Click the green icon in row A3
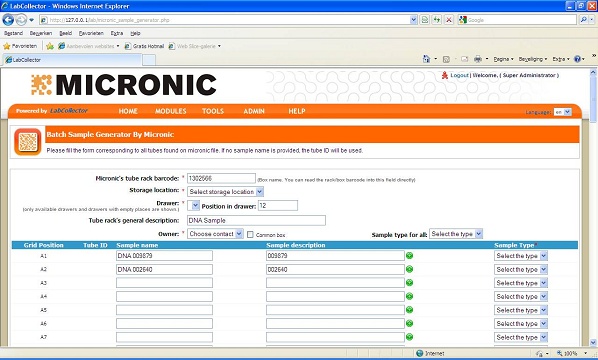 [410, 283]
